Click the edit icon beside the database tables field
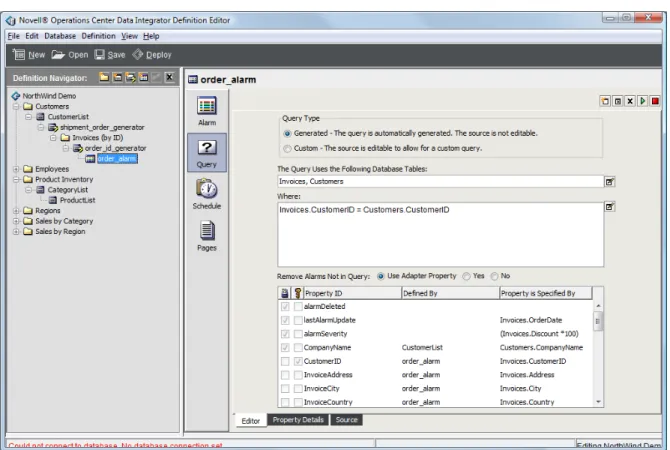This screenshot has height=450, width=670. click(x=610, y=182)
